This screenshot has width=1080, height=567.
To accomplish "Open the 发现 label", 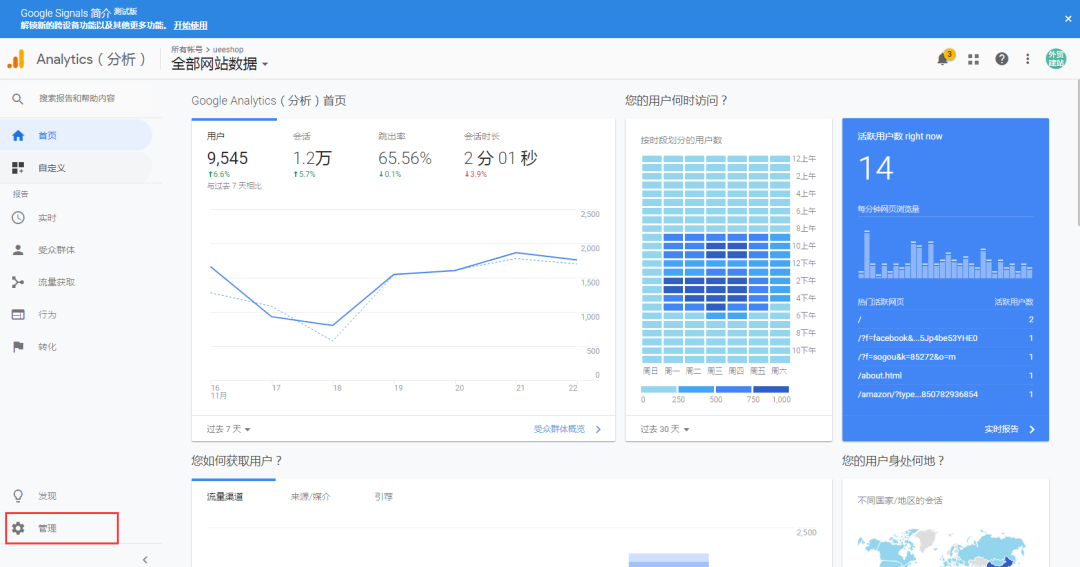I will 48,496.
